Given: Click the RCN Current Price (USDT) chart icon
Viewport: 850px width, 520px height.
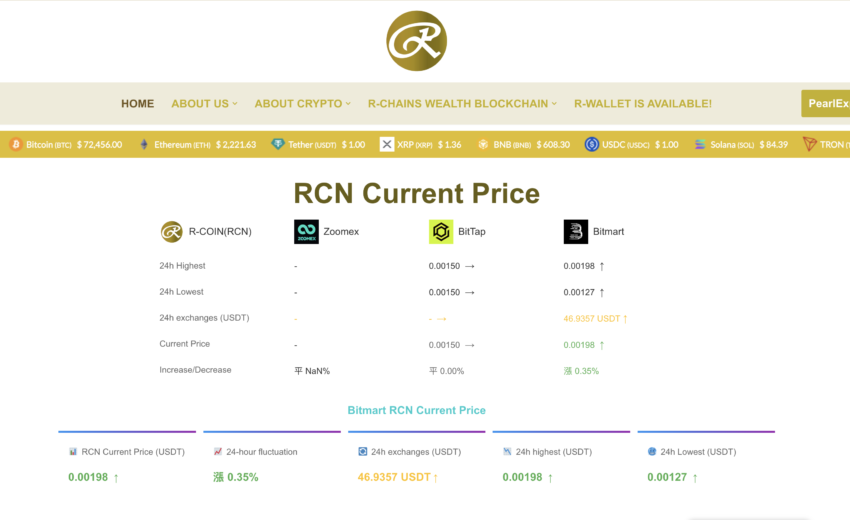Looking at the screenshot, I should point(73,452).
